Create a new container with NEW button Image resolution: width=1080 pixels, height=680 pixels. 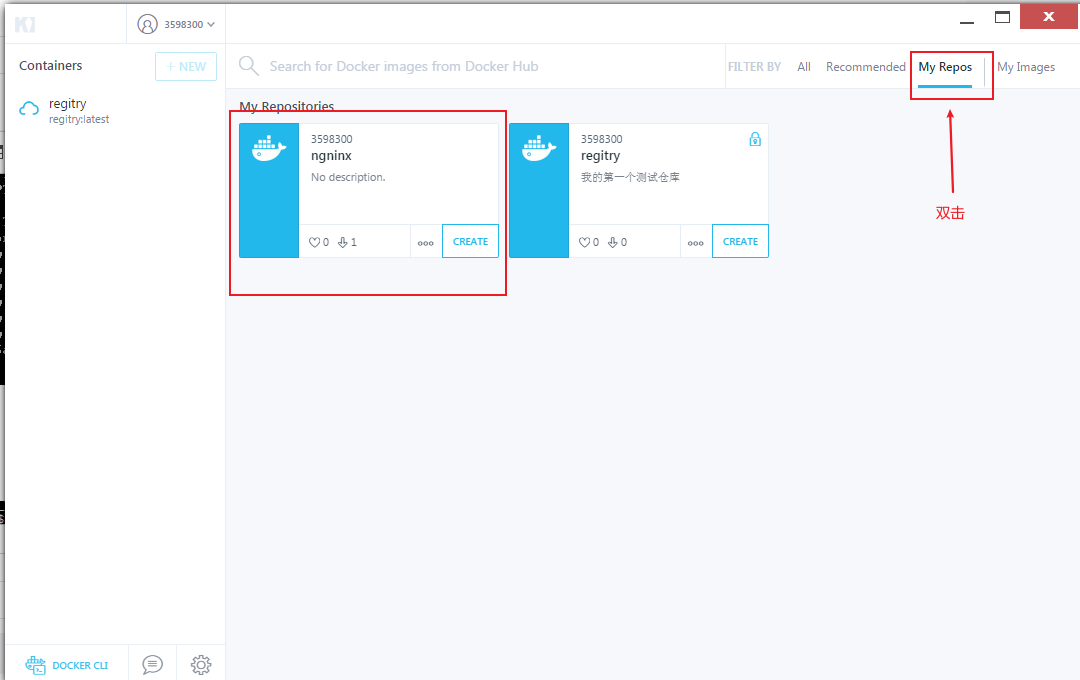[186, 67]
